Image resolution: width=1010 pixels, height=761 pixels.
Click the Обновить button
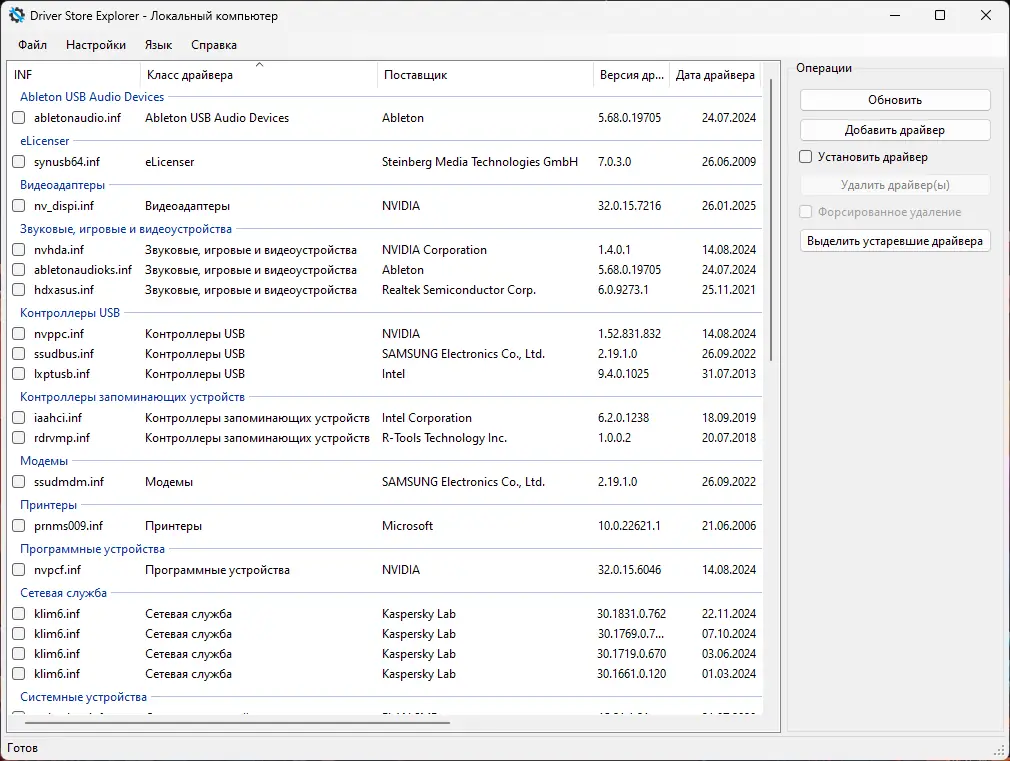coord(895,100)
